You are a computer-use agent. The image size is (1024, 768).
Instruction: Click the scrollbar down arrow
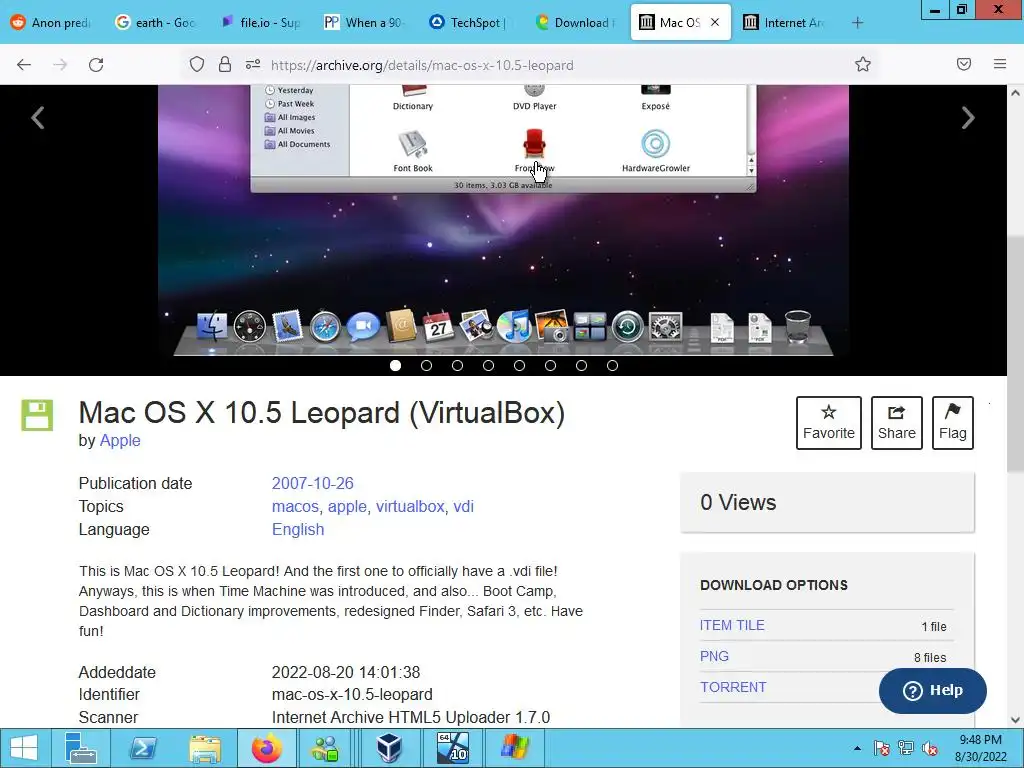[1015, 720]
